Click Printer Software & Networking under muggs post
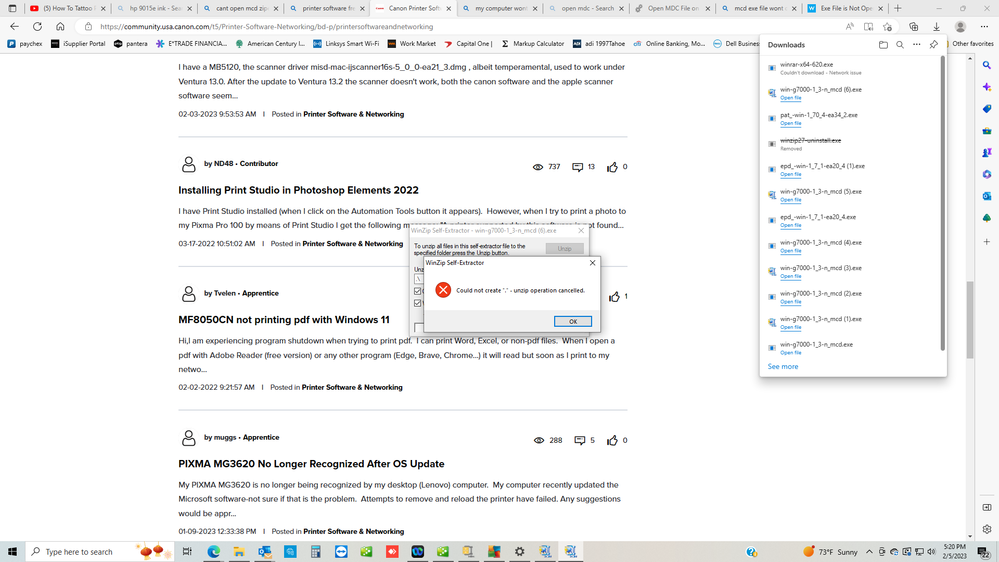999x562 pixels. (x=354, y=531)
